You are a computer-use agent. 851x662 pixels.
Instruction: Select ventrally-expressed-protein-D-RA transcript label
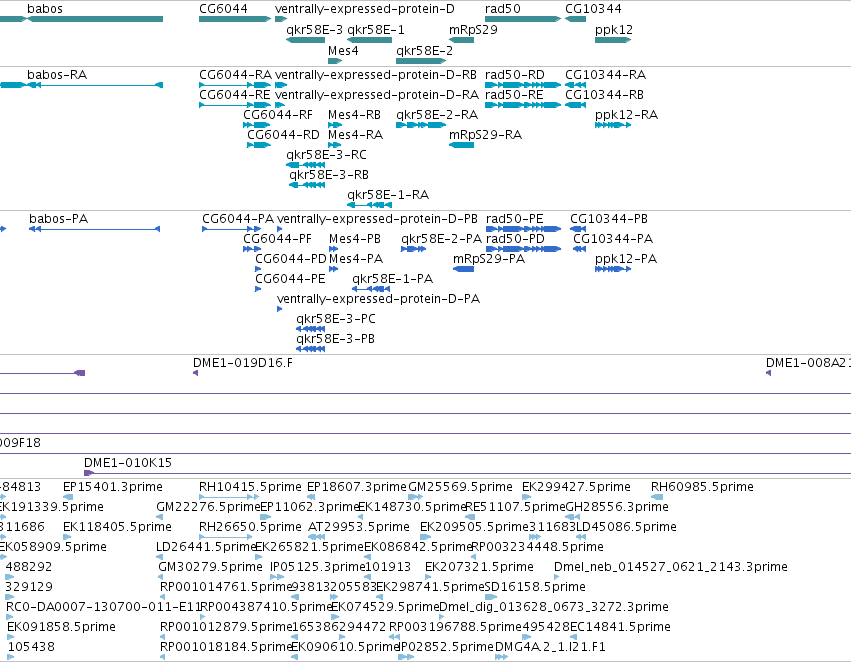pyautogui.click(x=377, y=95)
